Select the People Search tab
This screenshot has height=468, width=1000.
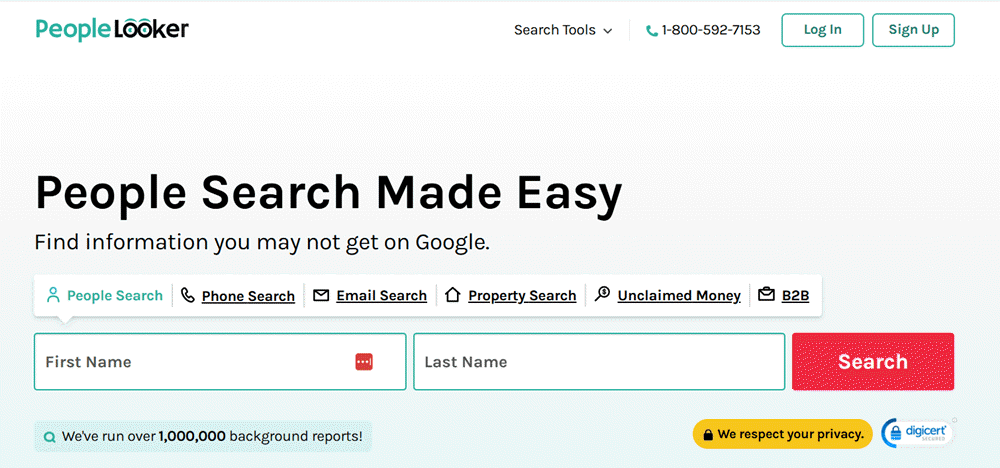coord(114,296)
